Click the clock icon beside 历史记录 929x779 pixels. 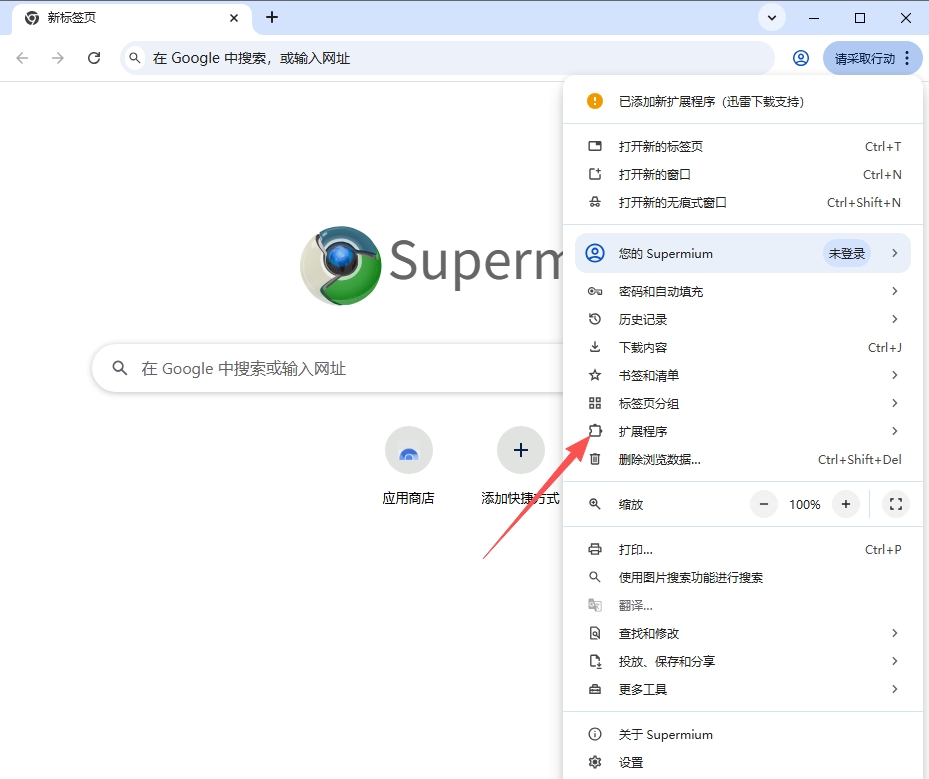(595, 319)
